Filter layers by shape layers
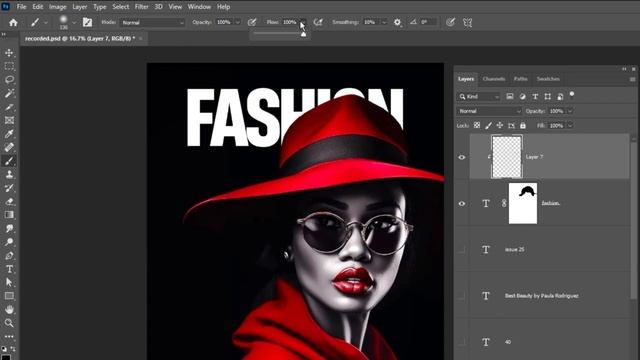This screenshot has width=640, height=360. coord(548,96)
